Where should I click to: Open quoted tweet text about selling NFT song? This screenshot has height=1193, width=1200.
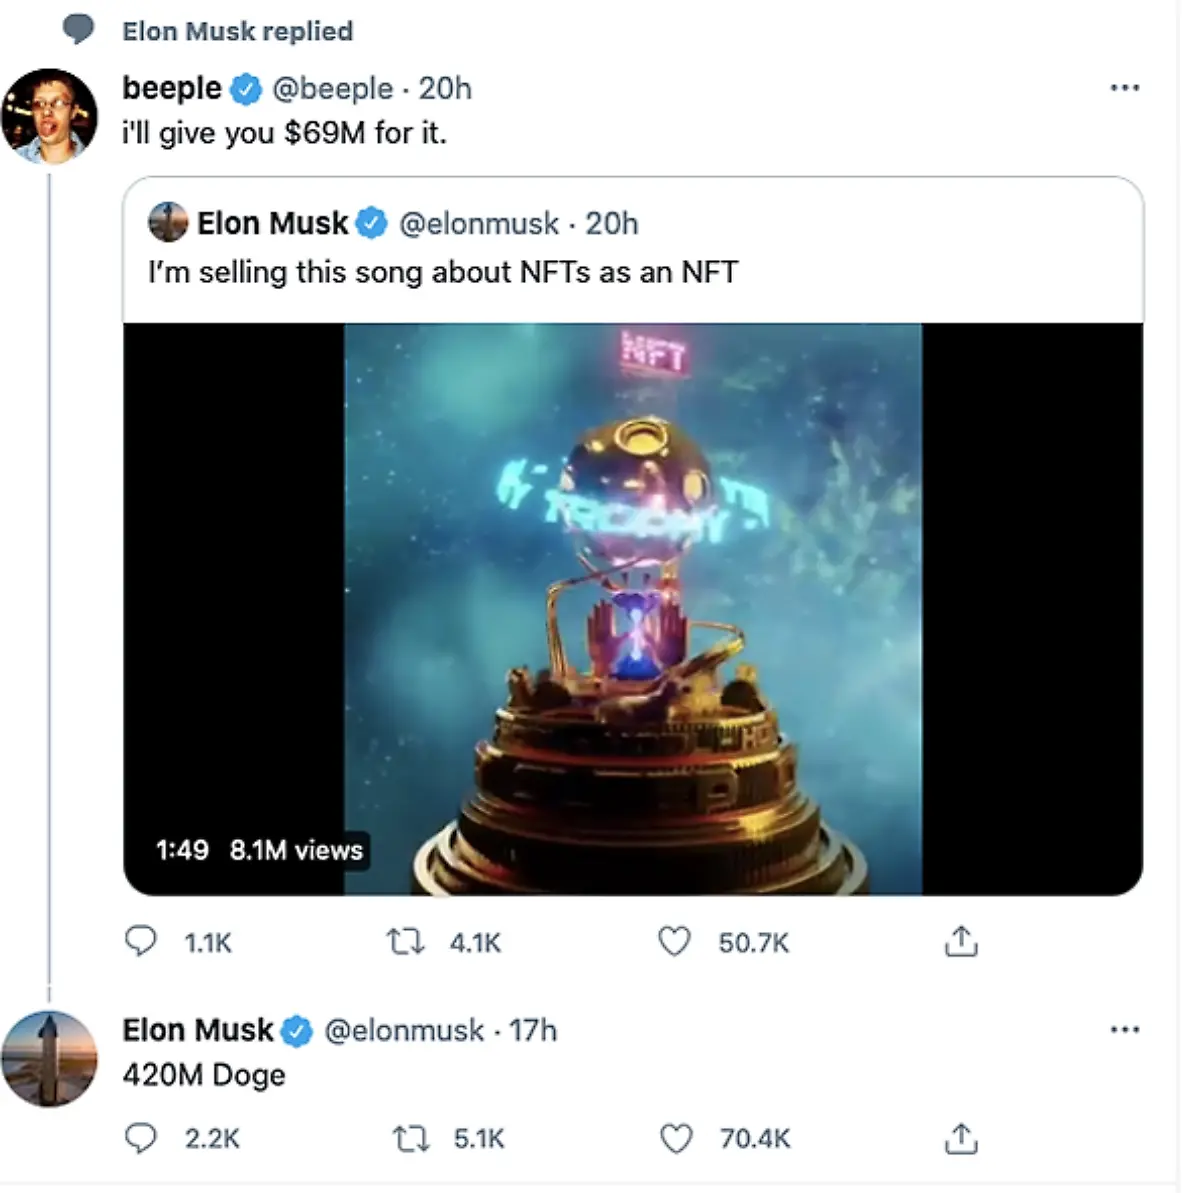coord(443,272)
